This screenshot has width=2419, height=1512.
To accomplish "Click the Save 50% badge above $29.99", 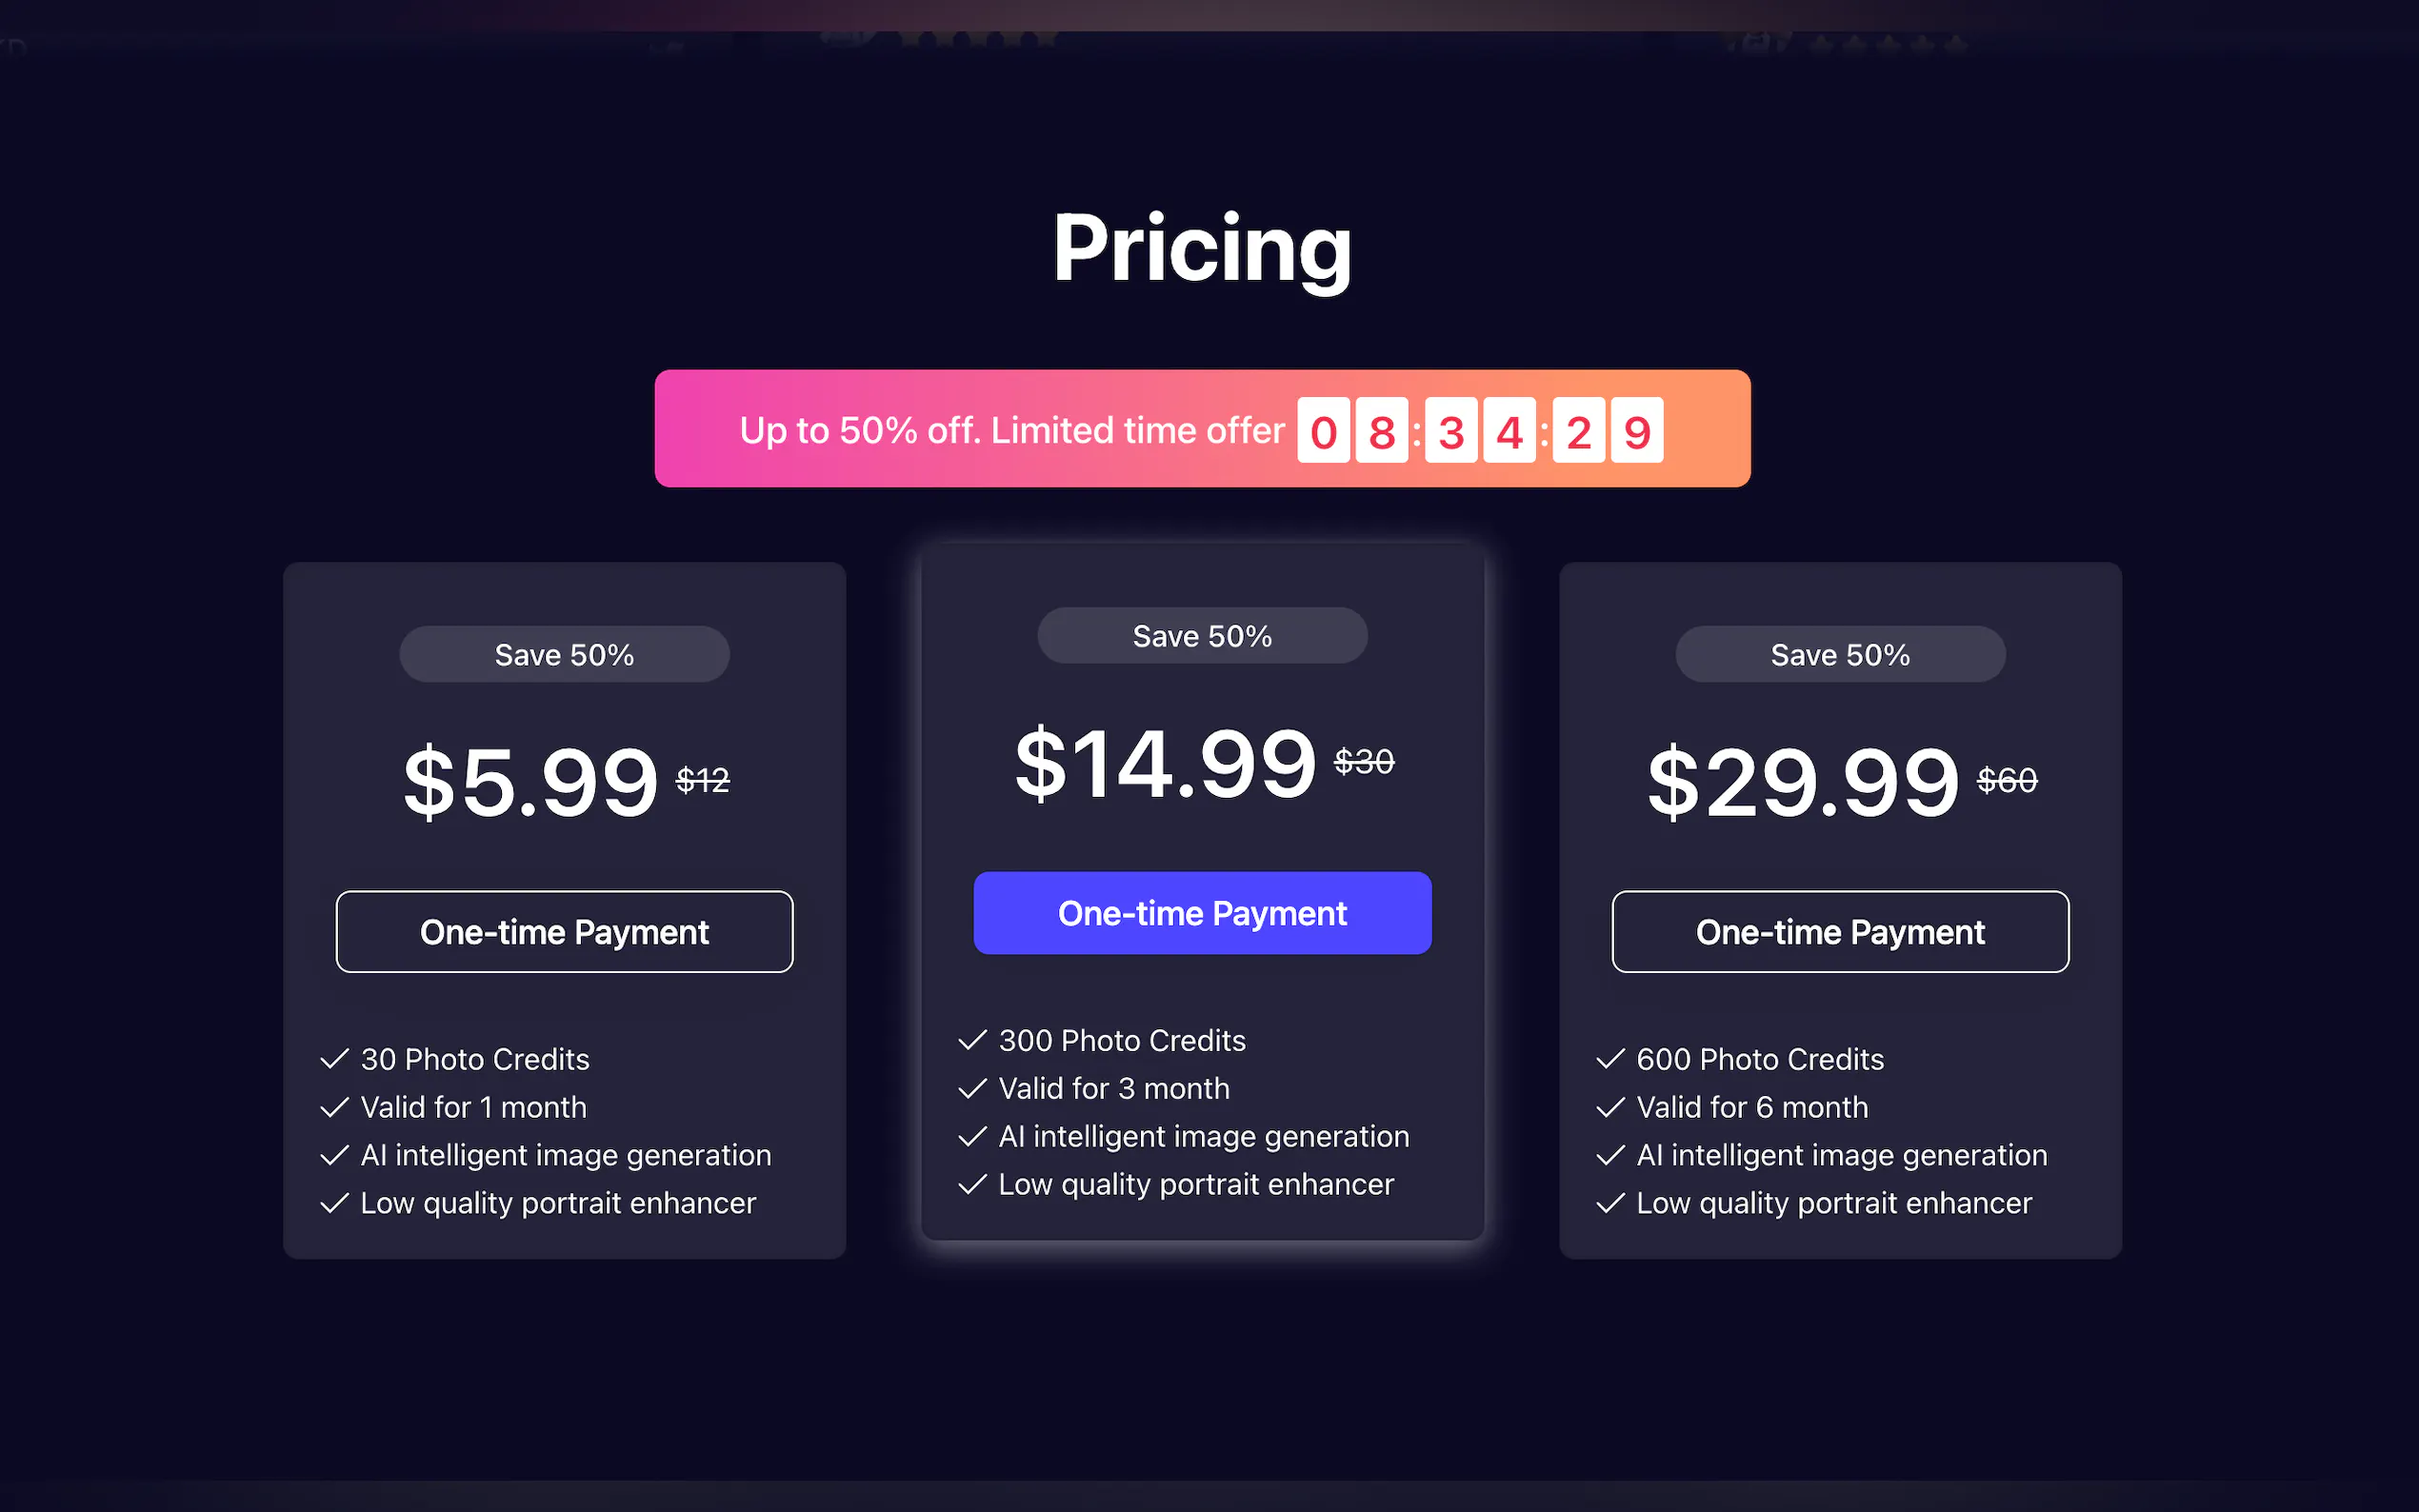I will [1840, 655].
